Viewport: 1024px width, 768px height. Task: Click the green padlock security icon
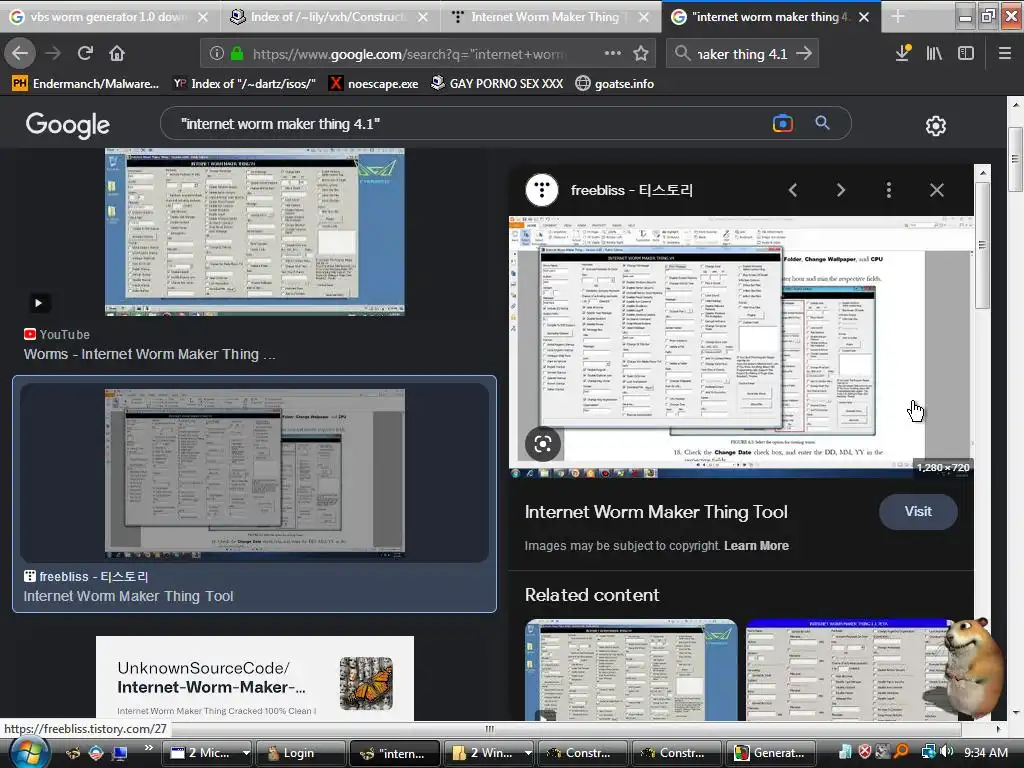[237, 54]
